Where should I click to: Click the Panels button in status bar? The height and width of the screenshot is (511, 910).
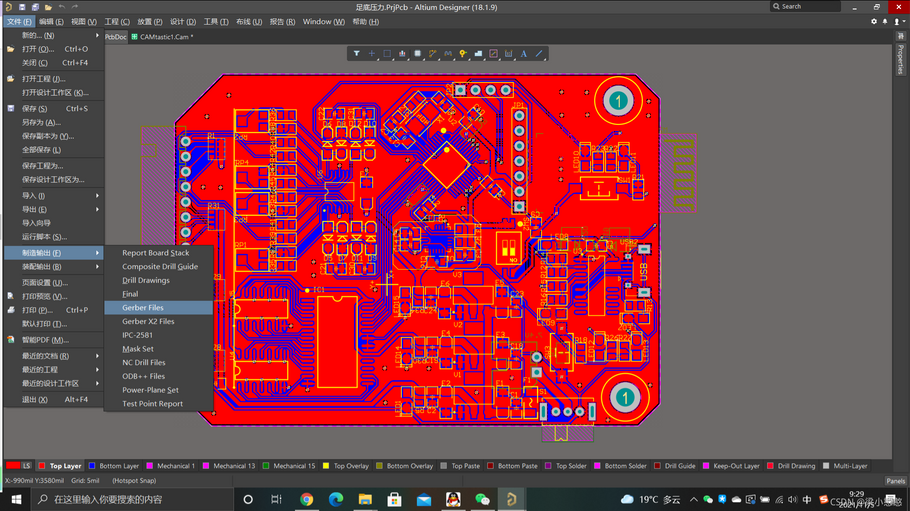[894, 481]
